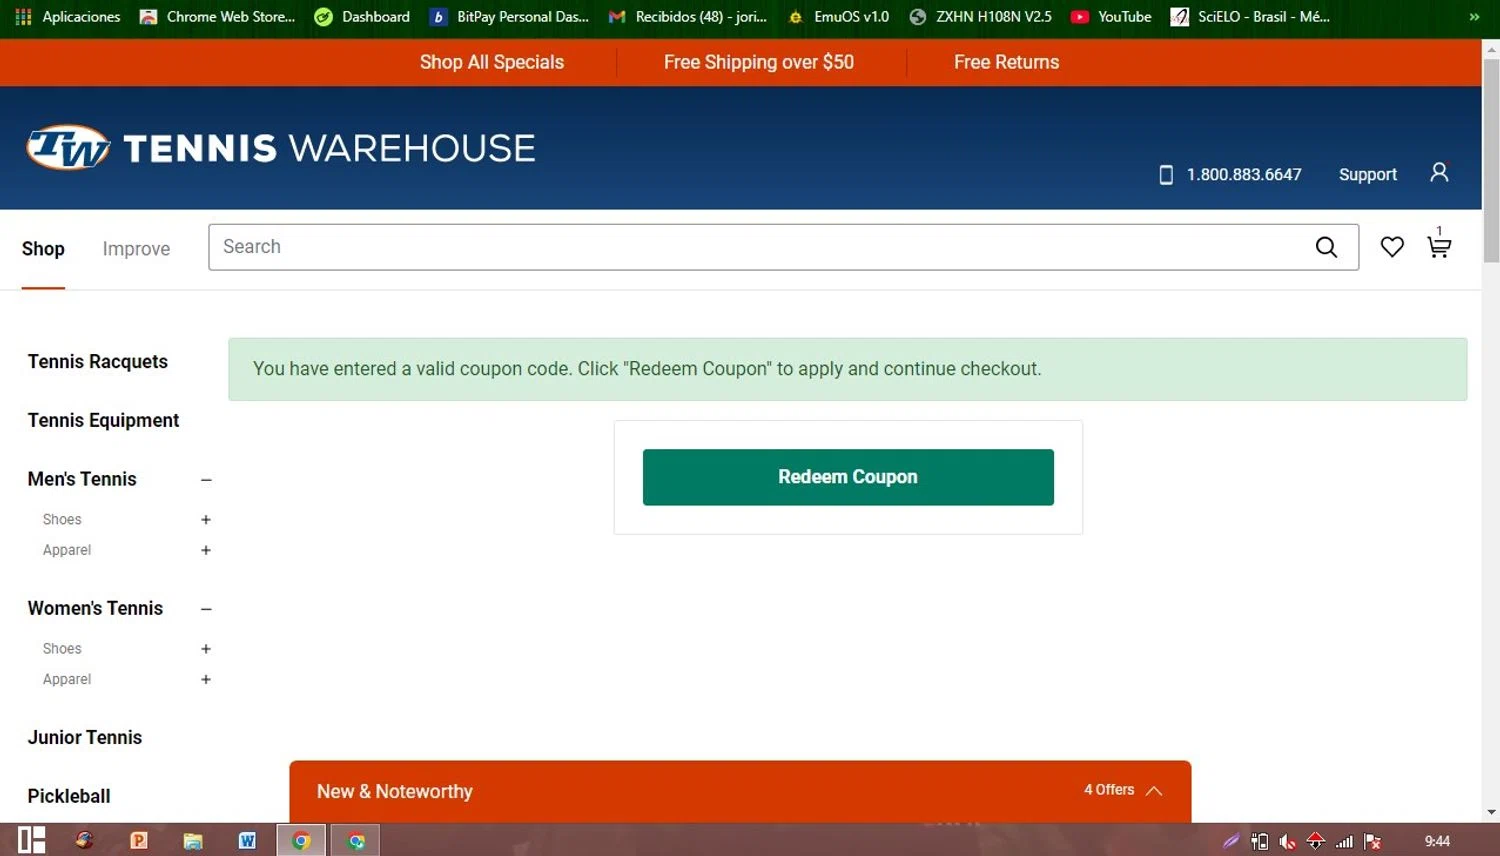Show more bookmarks chevron
This screenshot has width=1500, height=856.
[1474, 17]
